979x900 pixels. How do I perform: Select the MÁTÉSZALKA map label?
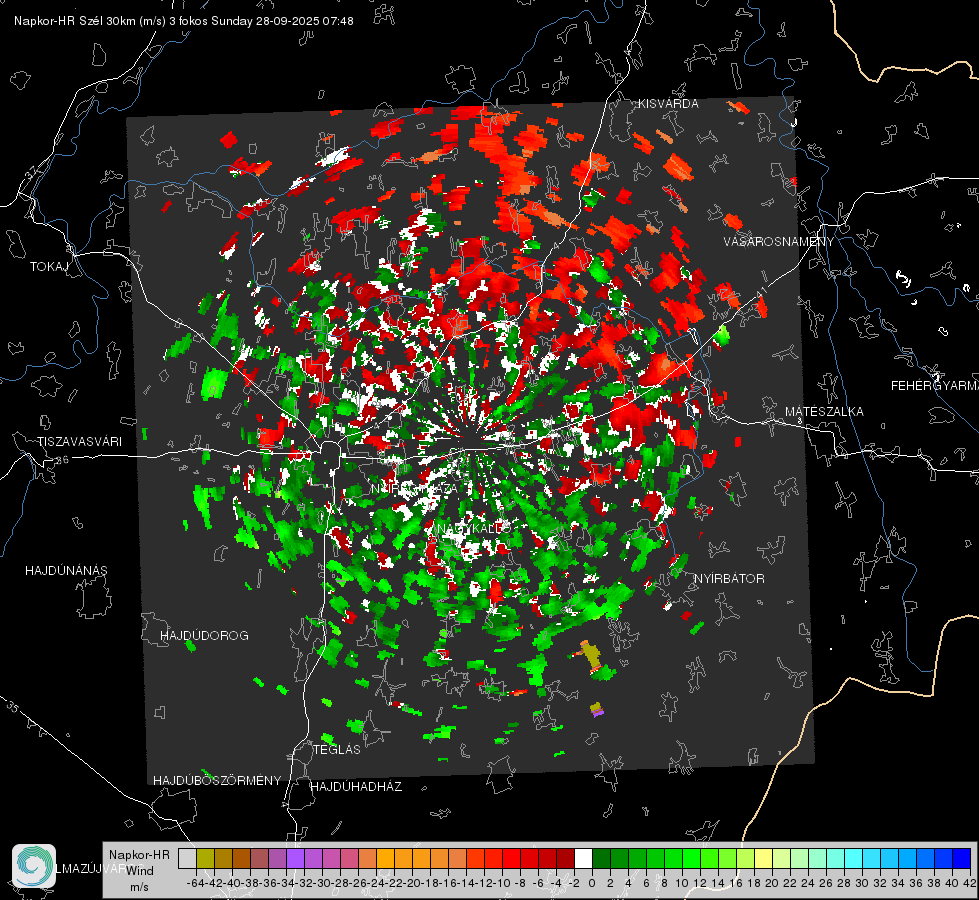click(x=824, y=412)
